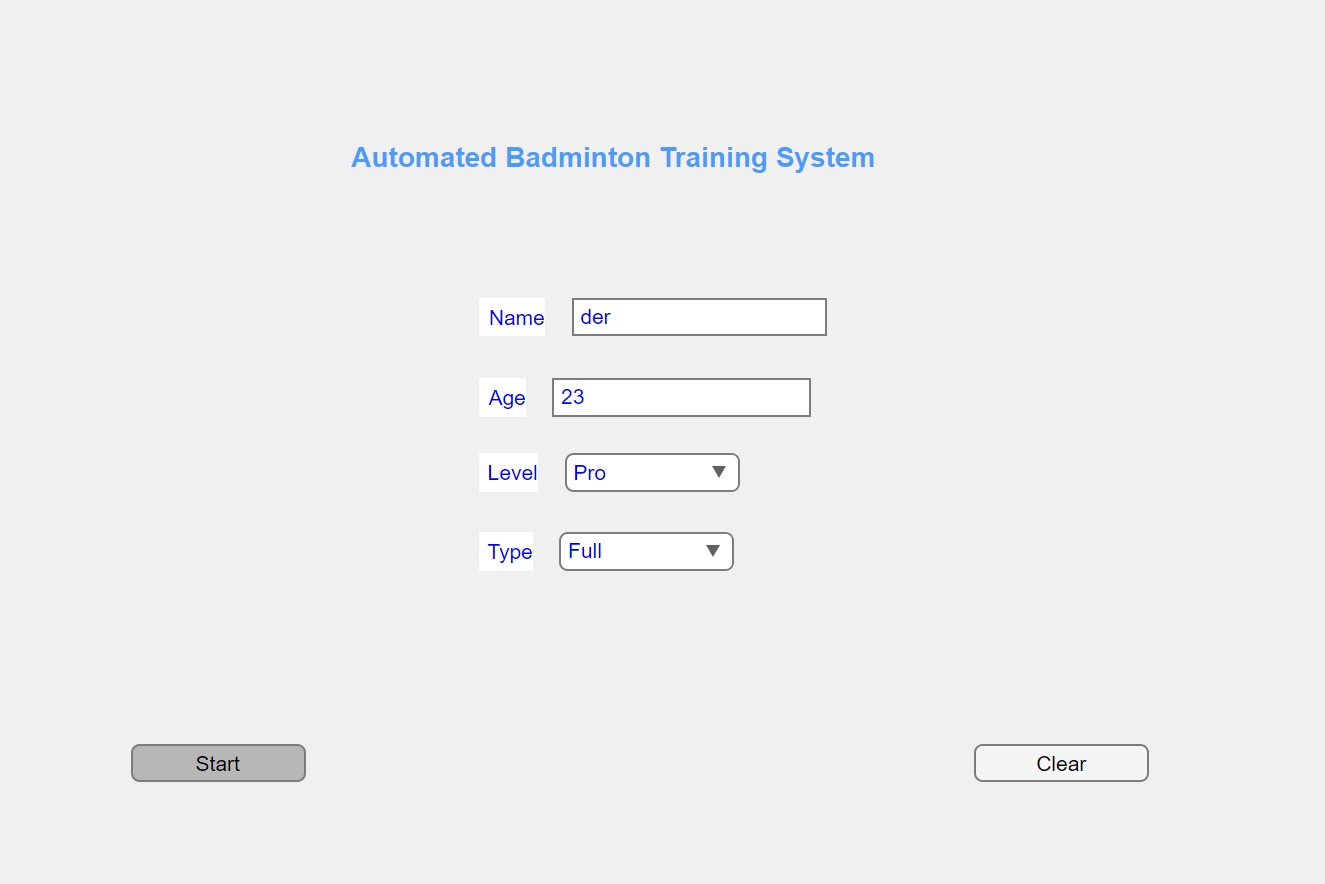
Task: Click the "Pro" value in Level selector
Action: (590, 473)
